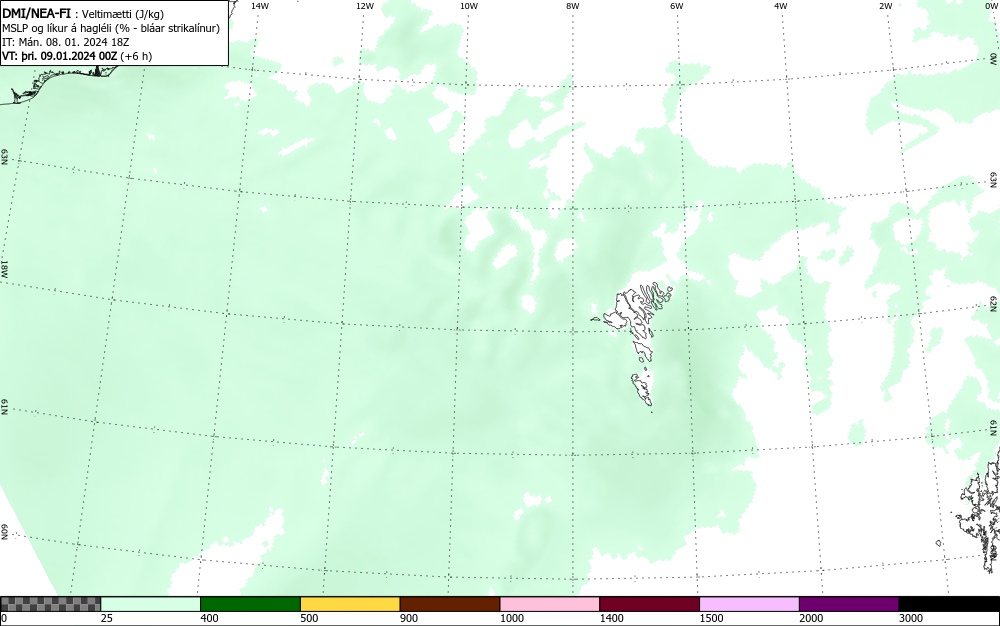Click the '500' legend scale value
Viewport: 1000px width, 626px height.
(309, 618)
